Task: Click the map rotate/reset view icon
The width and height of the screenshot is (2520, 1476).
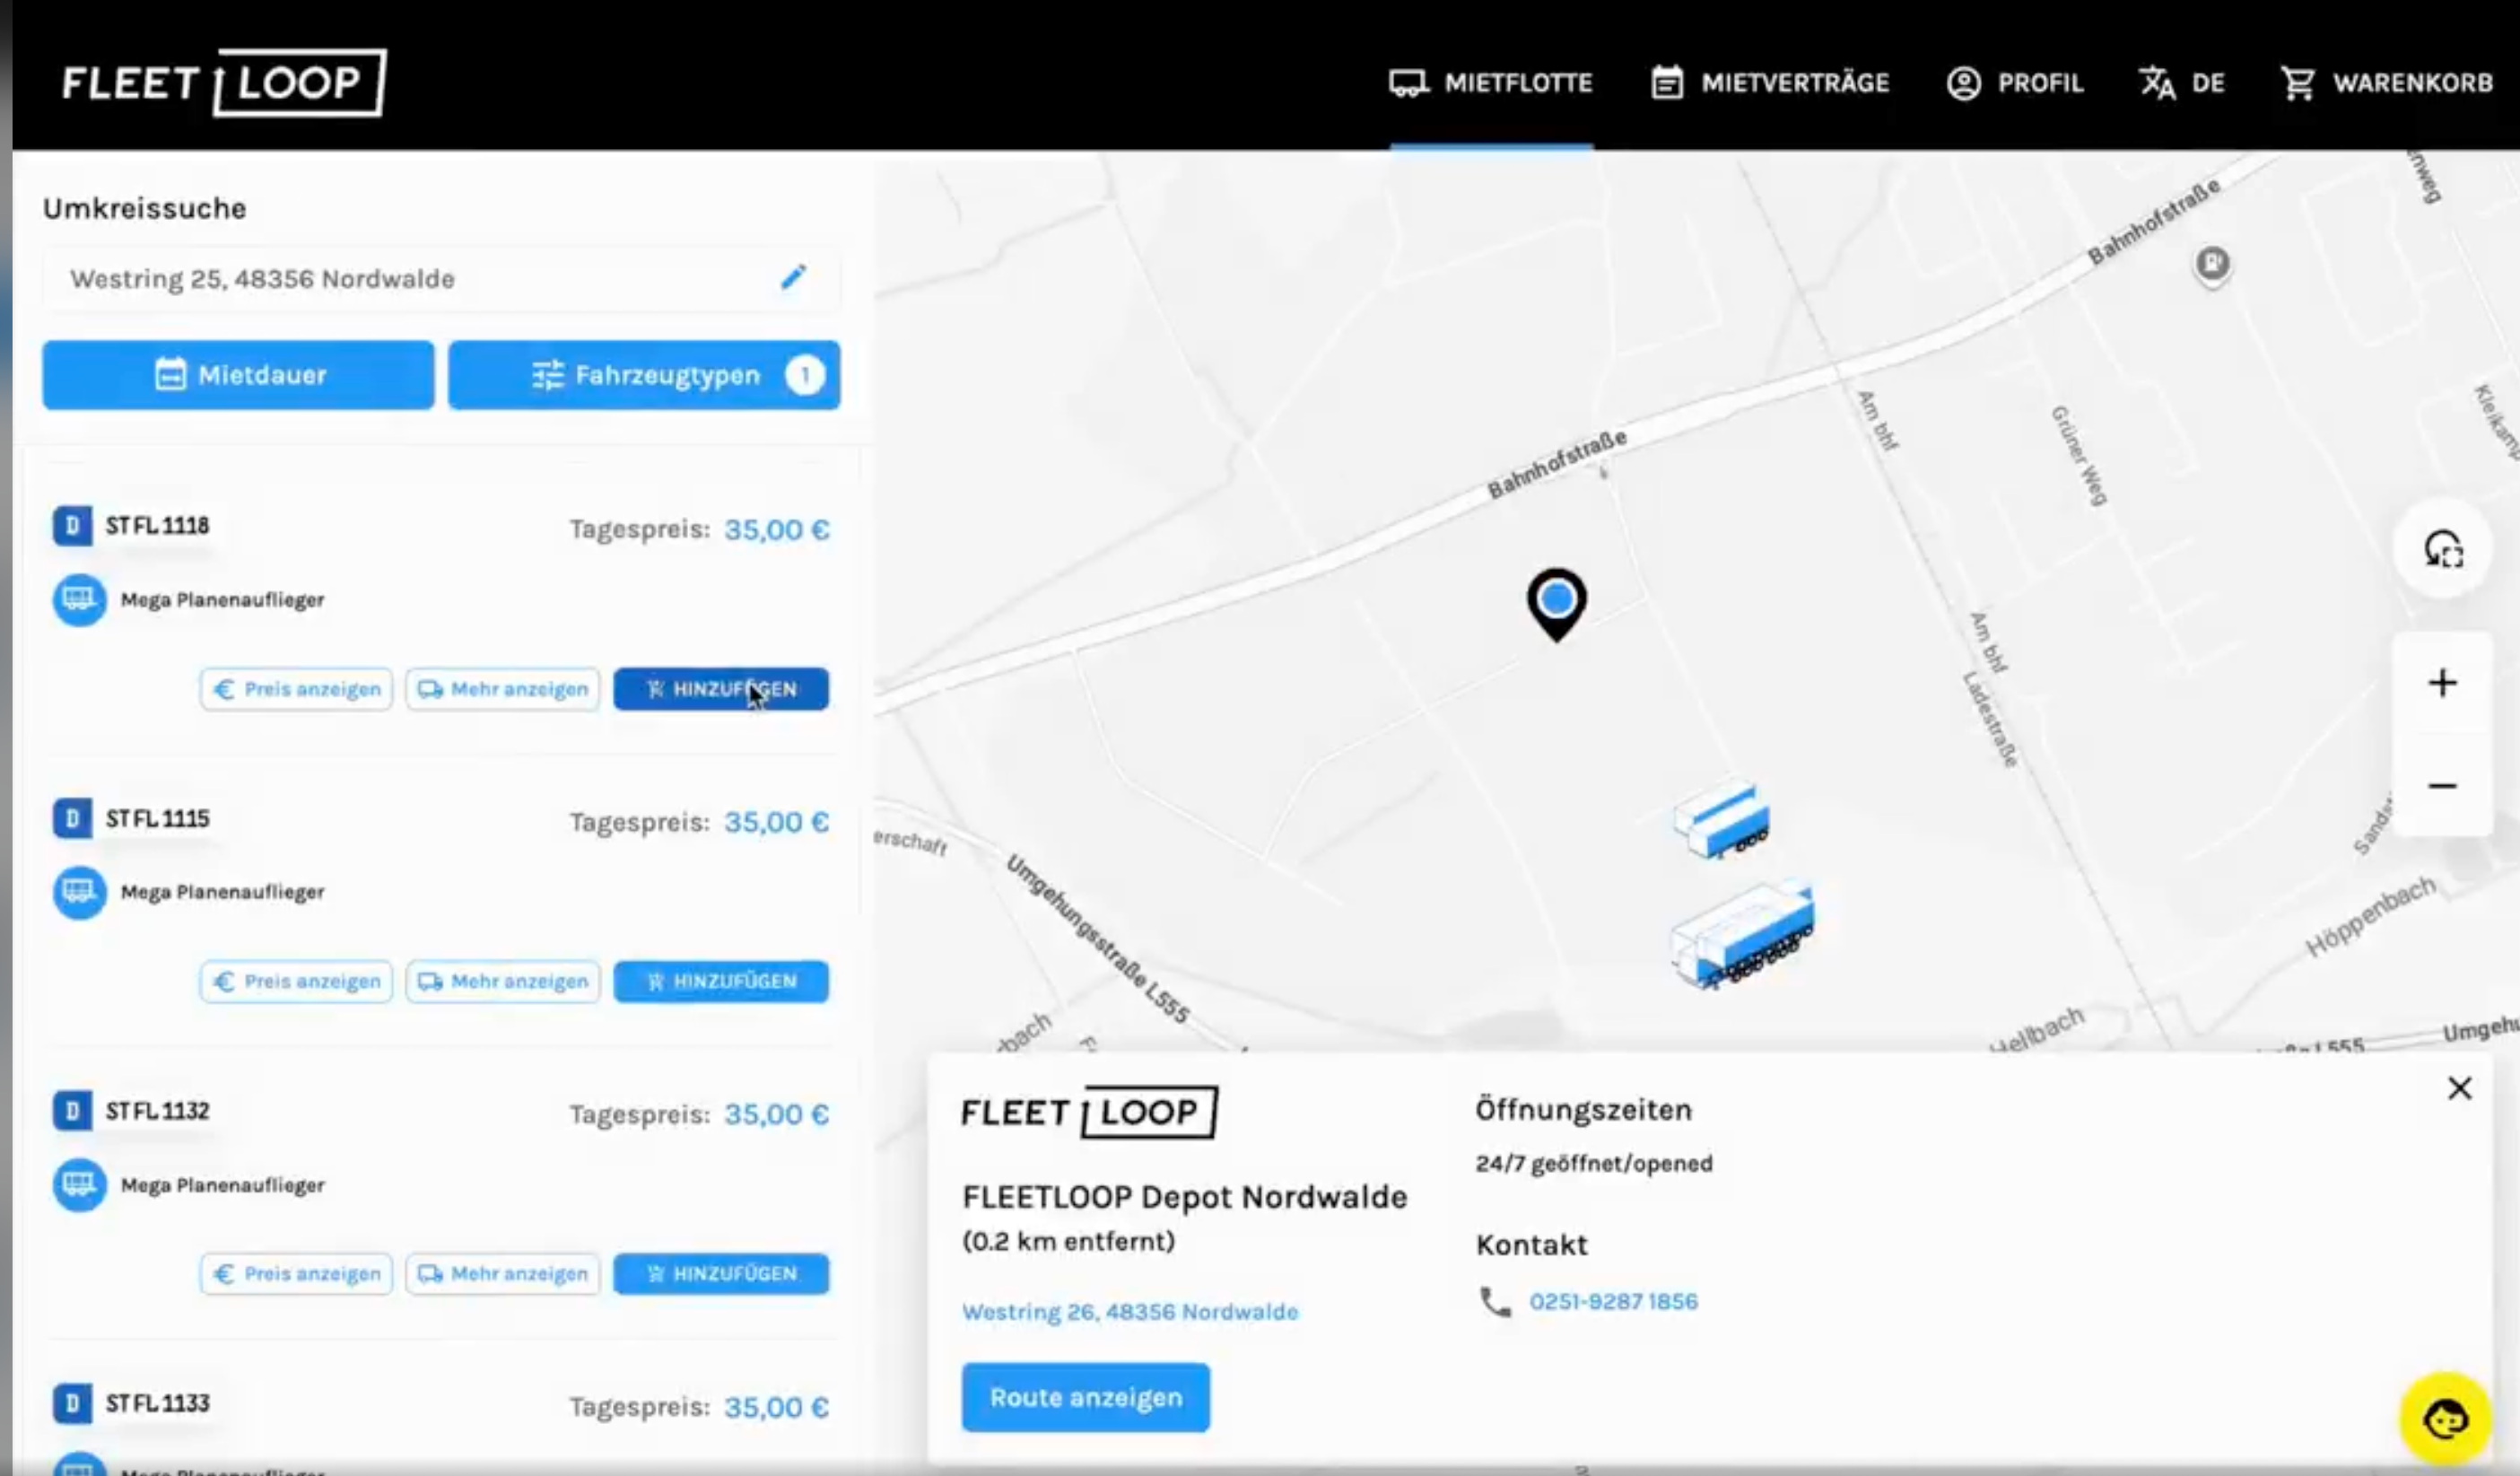Action: coord(2443,549)
